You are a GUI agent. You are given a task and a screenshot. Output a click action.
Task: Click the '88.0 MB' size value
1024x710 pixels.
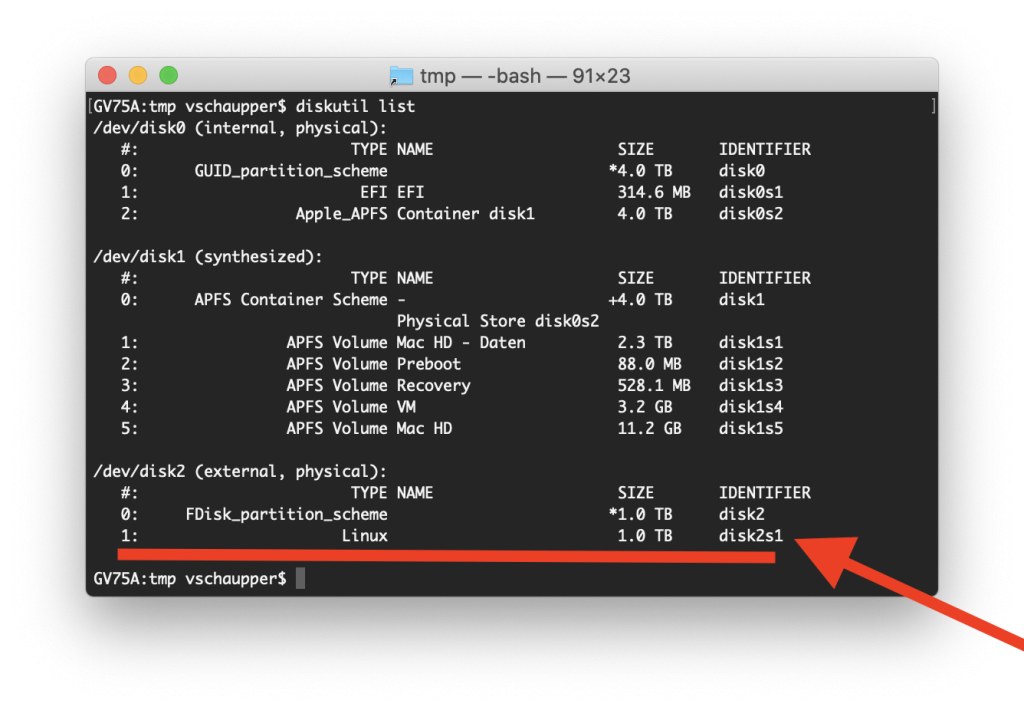(x=649, y=364)
